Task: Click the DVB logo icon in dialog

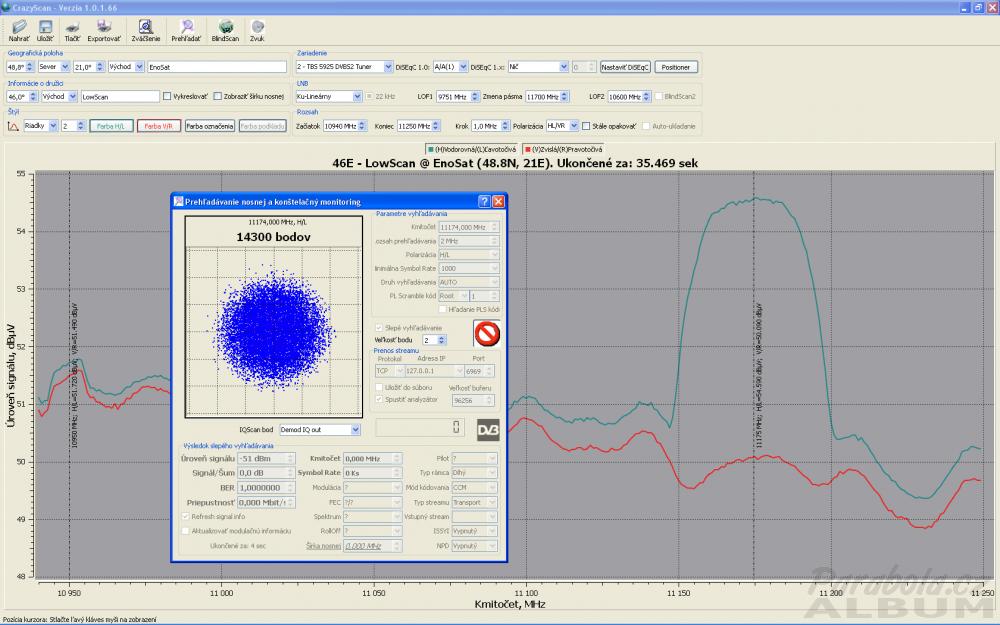Action: click(x=488, y=429)
